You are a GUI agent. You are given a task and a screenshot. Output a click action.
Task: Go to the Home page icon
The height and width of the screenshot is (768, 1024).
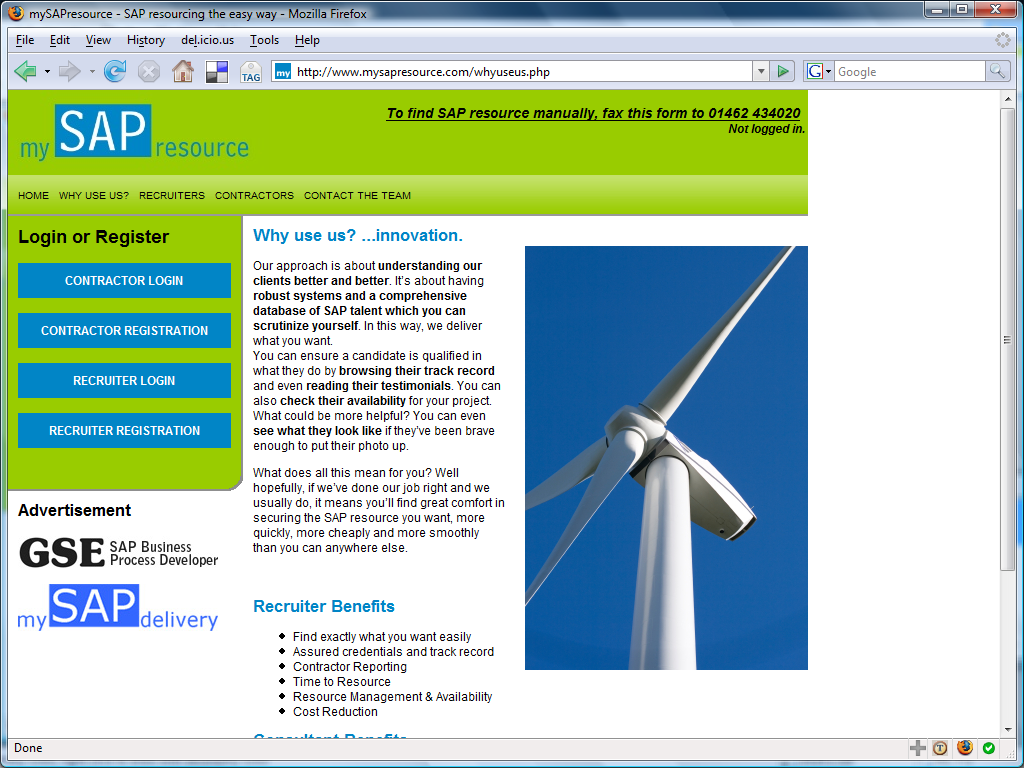point(182,71)
